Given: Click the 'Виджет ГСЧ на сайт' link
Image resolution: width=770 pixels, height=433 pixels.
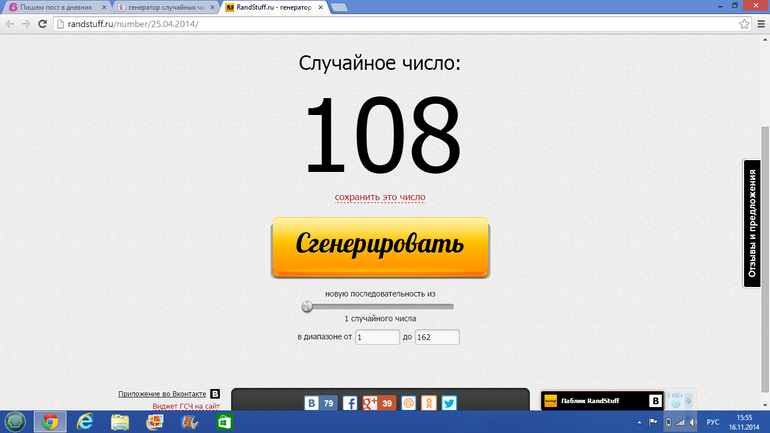Looking at the screenshot, I should pos(186,407).
